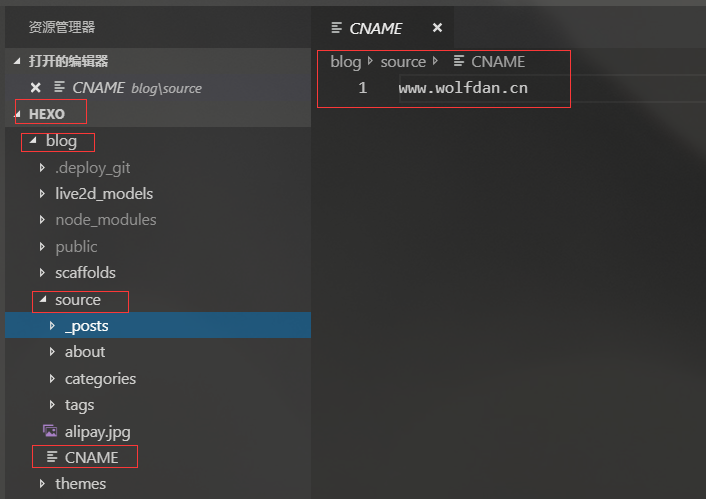Collapse the HEXO workspace section
Screen dimensions: 706x499
pos(17,114)
